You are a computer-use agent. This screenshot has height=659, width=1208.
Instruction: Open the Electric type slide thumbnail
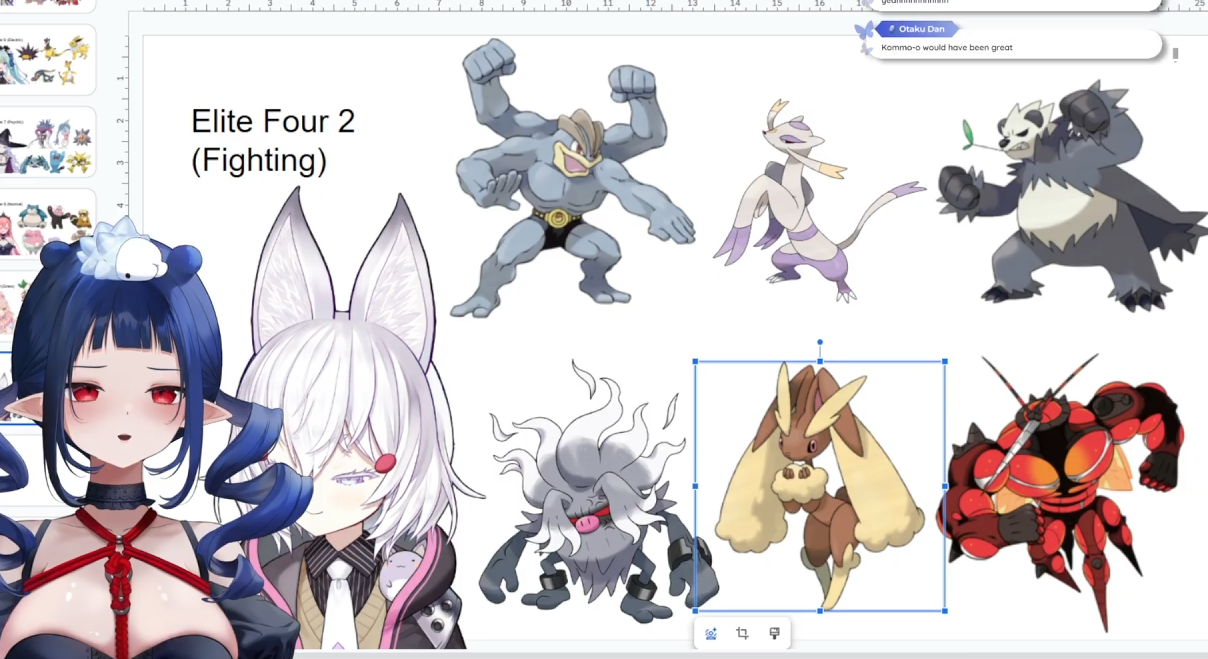[x=48, y=60]
